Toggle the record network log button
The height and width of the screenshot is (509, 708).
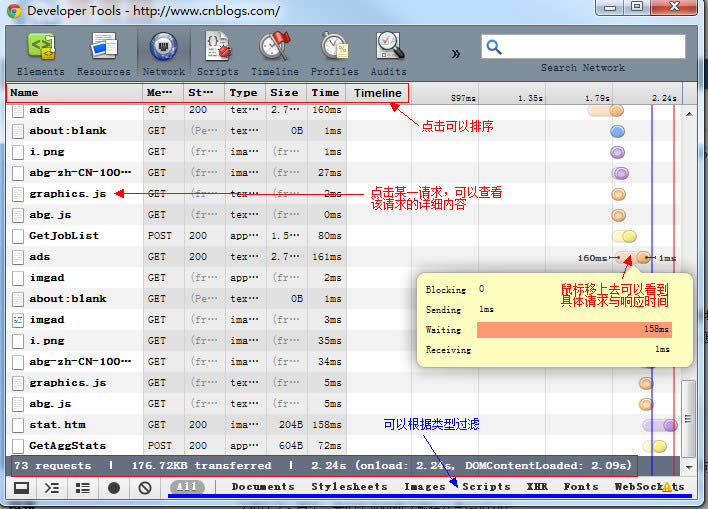coord(114,488)
